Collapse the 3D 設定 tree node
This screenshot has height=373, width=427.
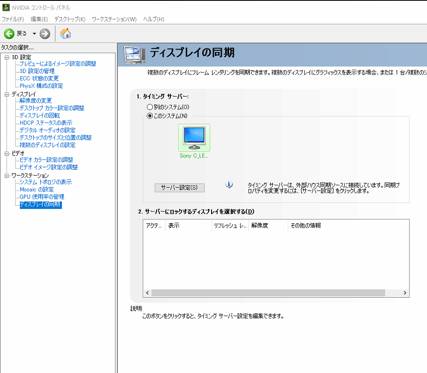(x=7, y=57)
